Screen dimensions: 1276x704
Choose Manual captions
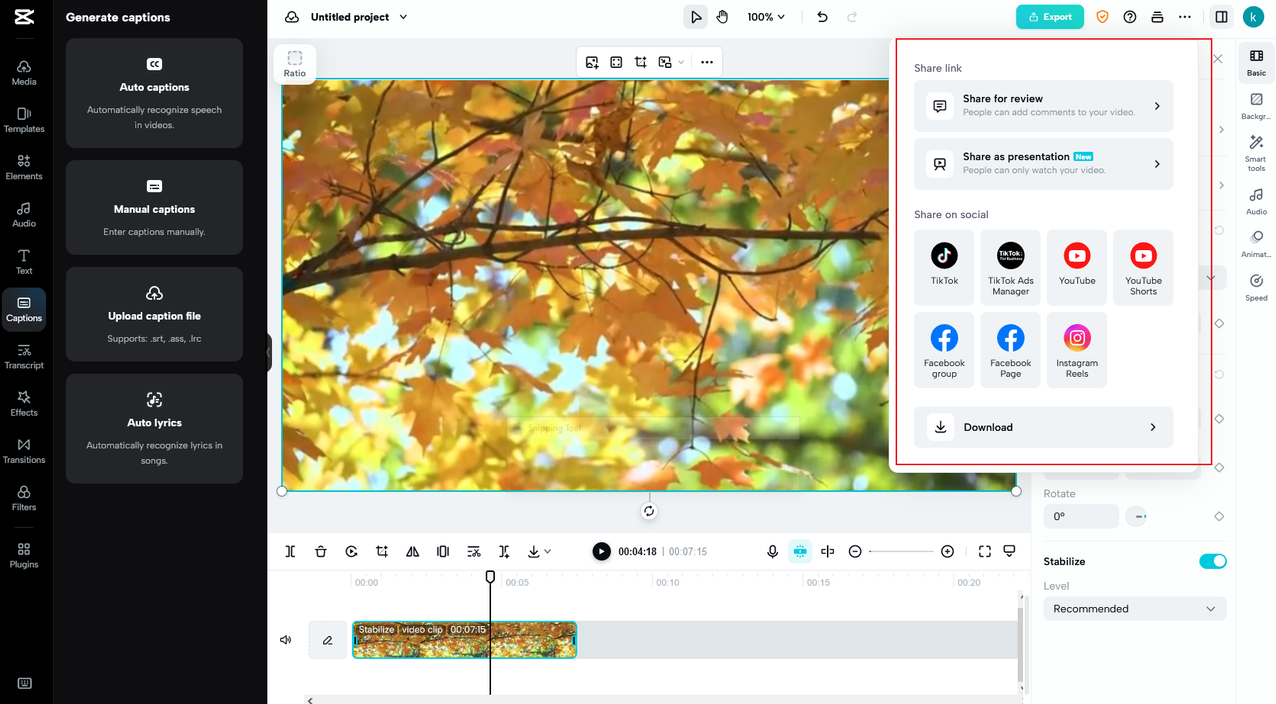(154, 208)
